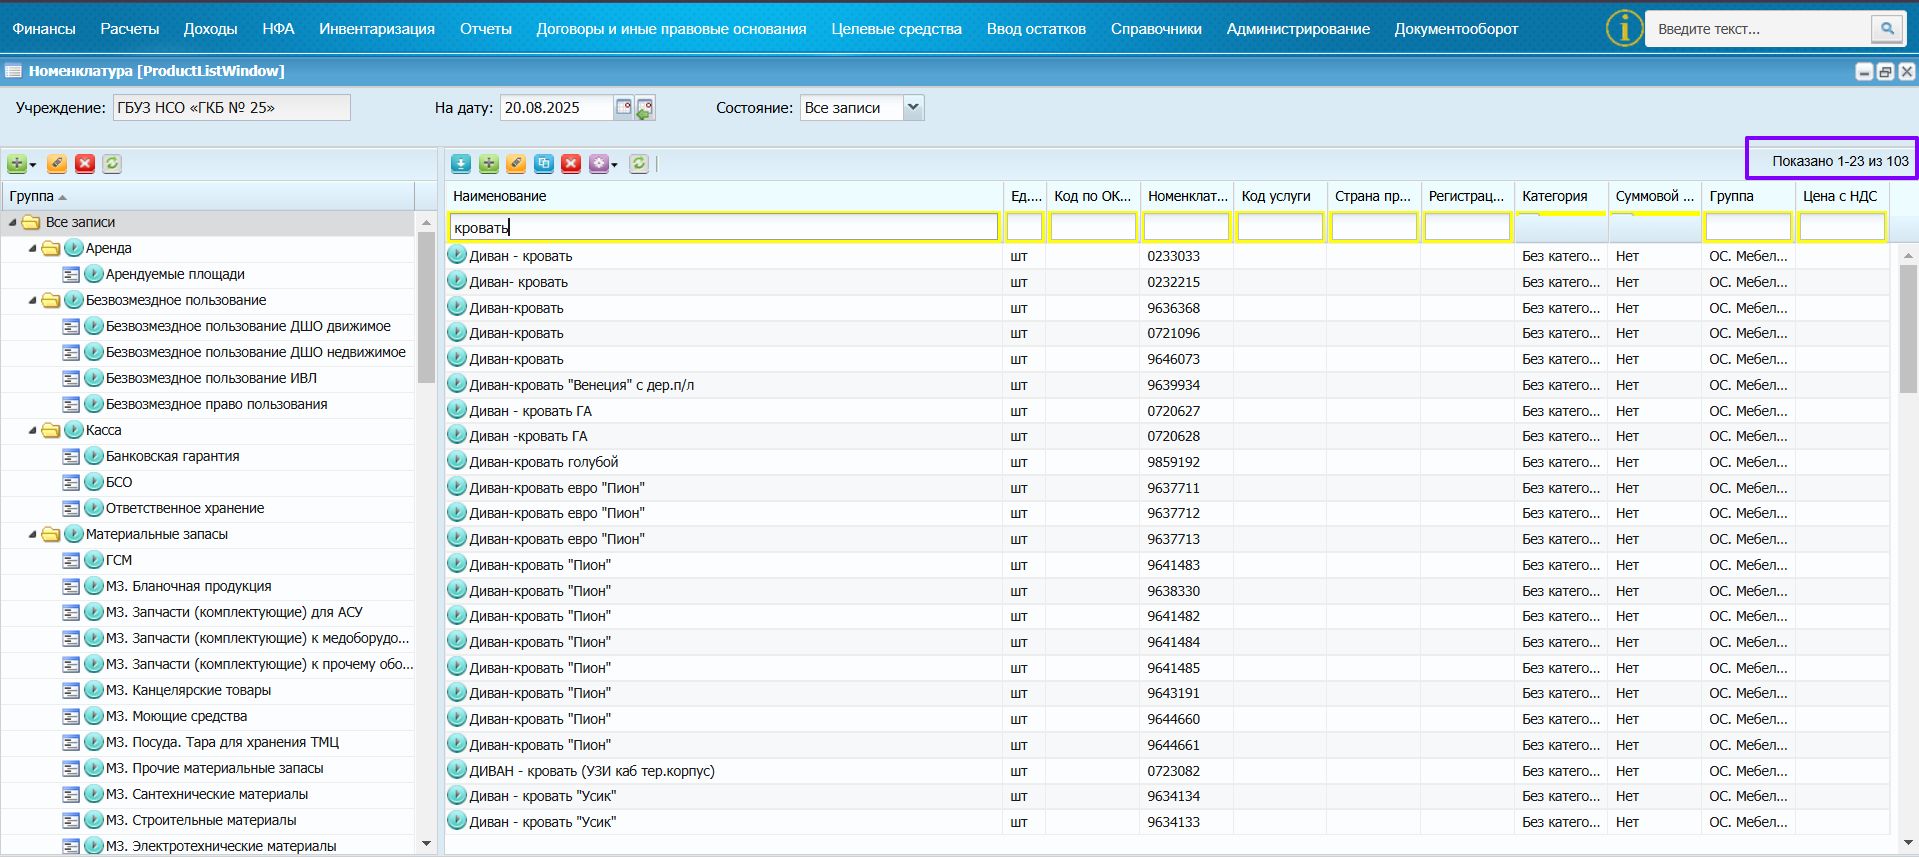Collapse the Все записи tree node
Image resolution: width=1919 pixels, height=857 pixels.
tap(12, 222)
